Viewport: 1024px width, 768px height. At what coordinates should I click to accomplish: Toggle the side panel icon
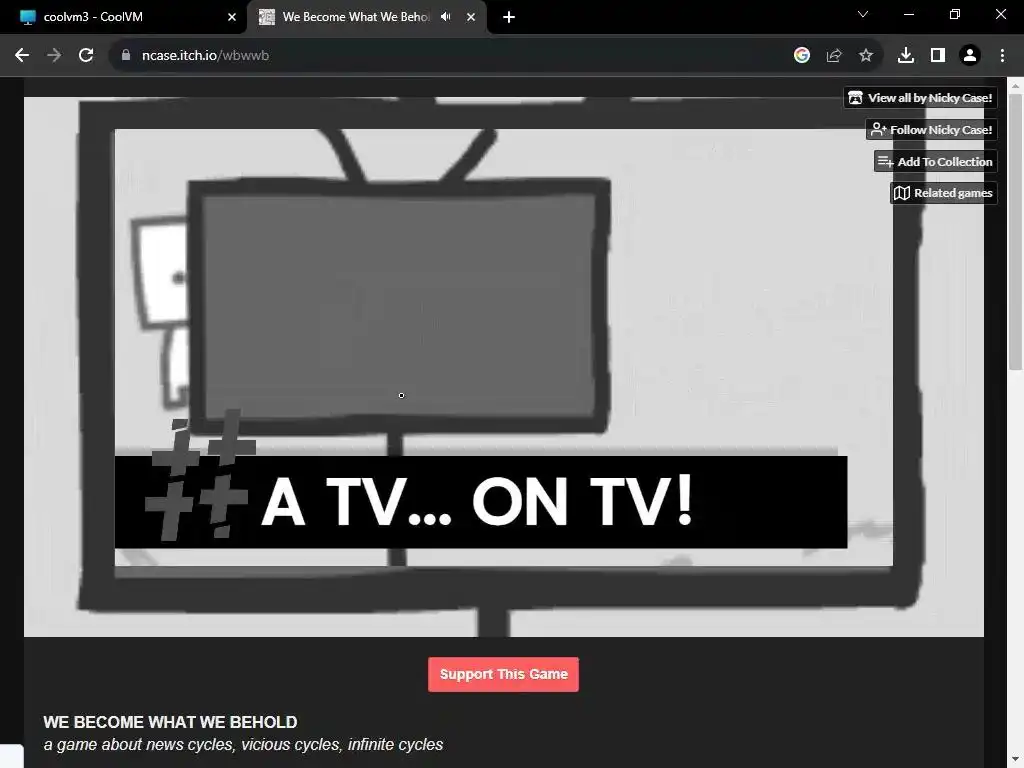[938, 56]
